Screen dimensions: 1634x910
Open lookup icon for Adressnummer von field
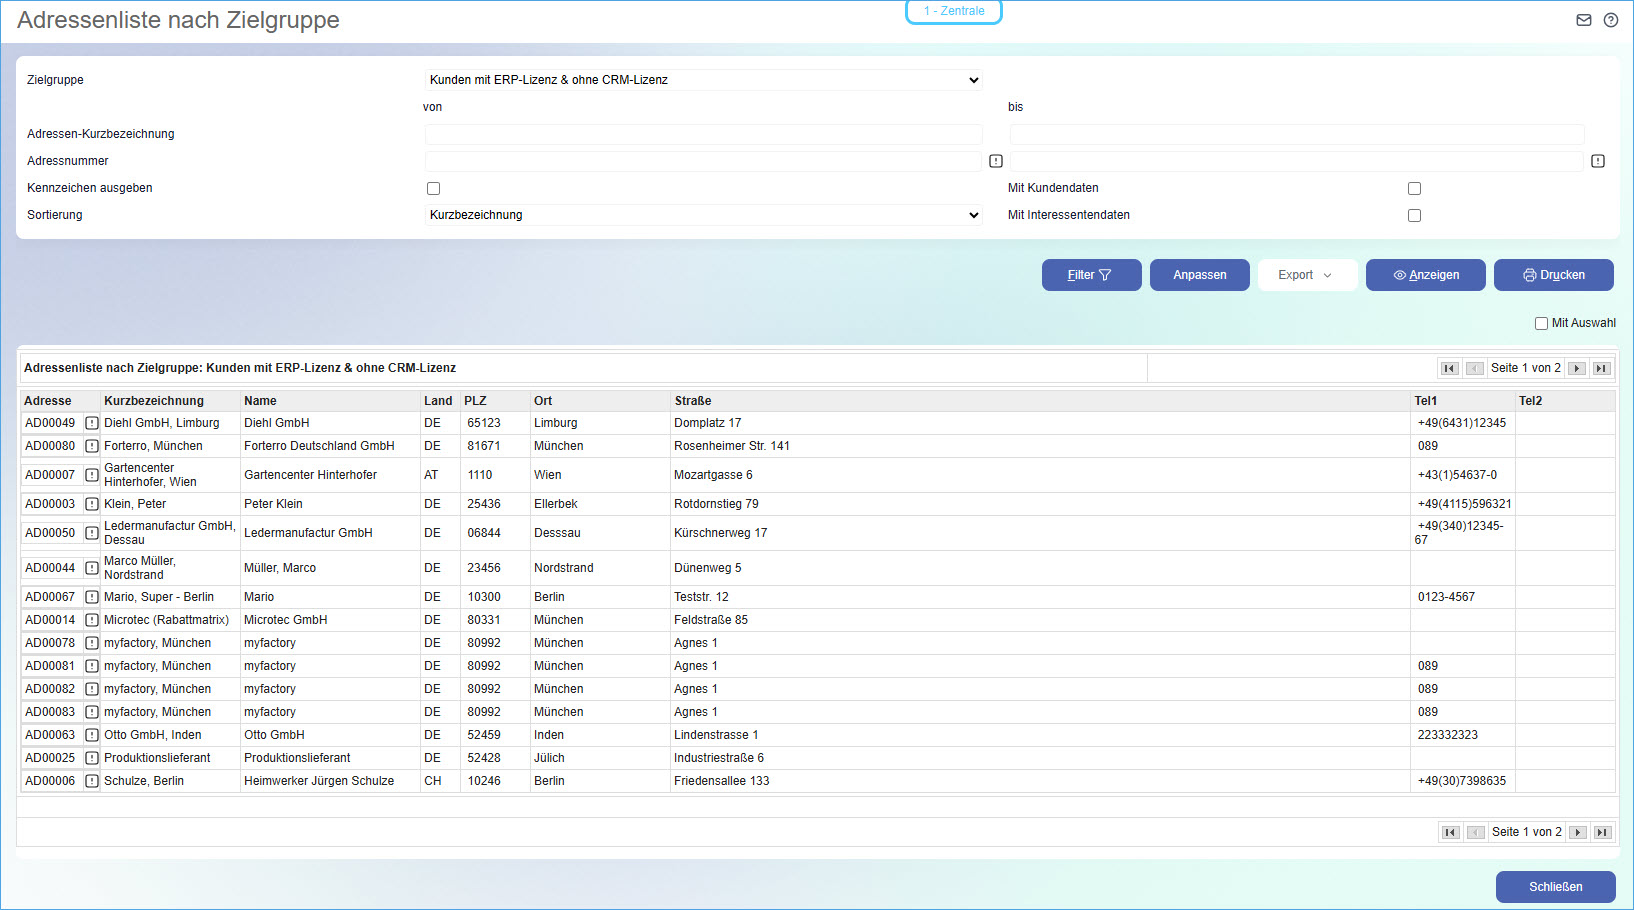coord(996,161)
